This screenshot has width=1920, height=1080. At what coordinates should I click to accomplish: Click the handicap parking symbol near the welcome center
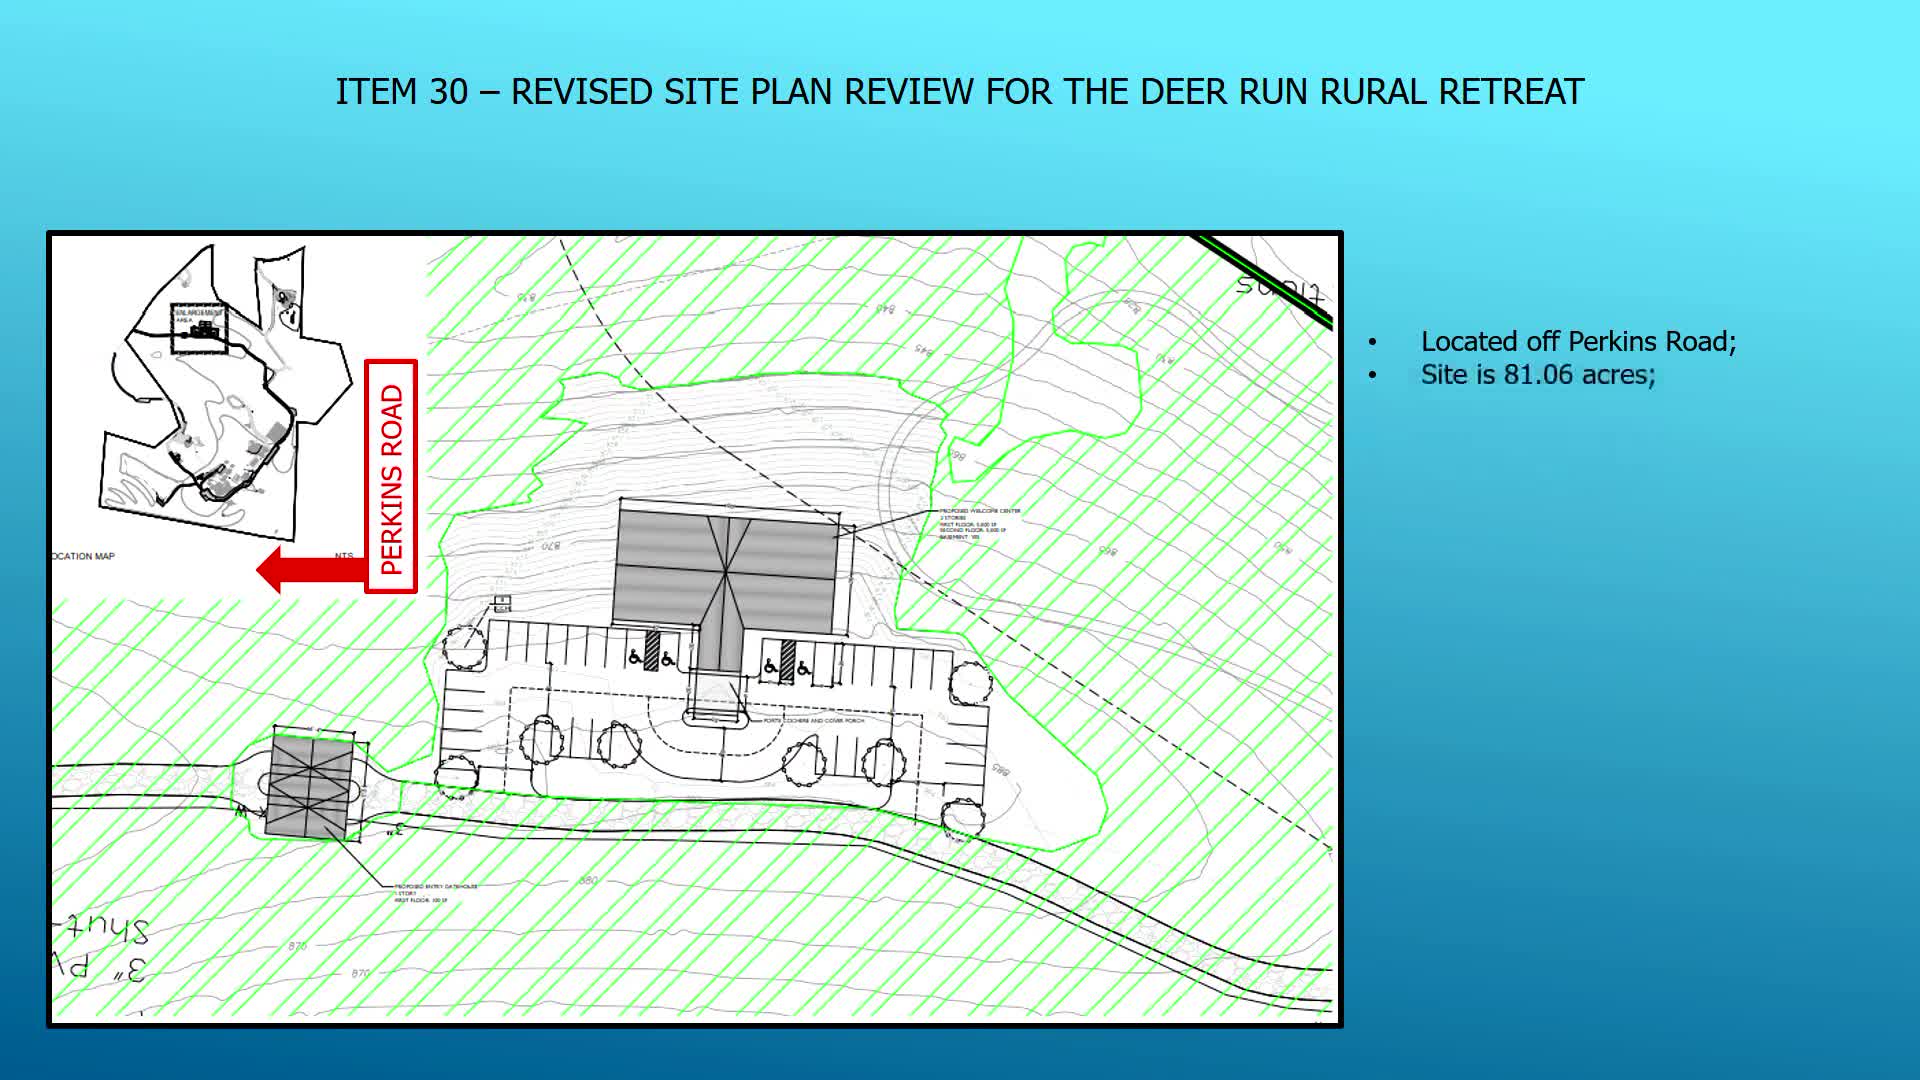(x=634, y=659)
